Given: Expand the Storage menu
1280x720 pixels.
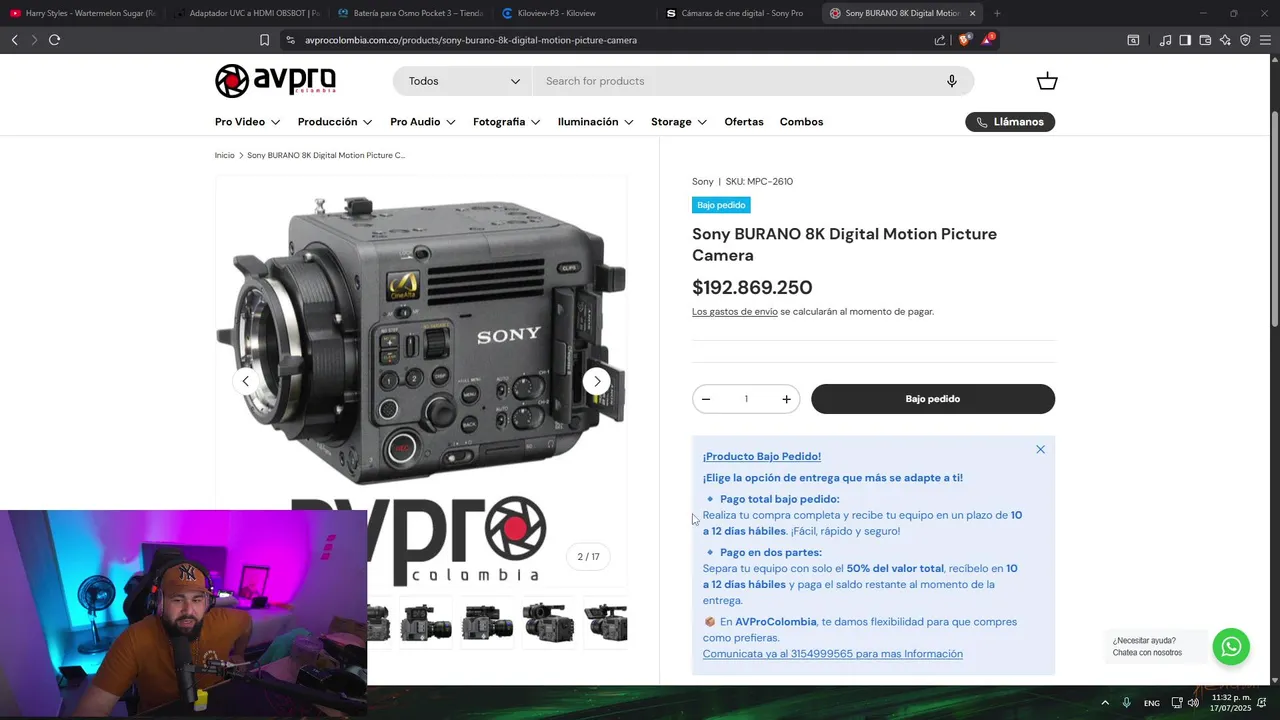Looking at the screenshot, I should click(679, 122).
